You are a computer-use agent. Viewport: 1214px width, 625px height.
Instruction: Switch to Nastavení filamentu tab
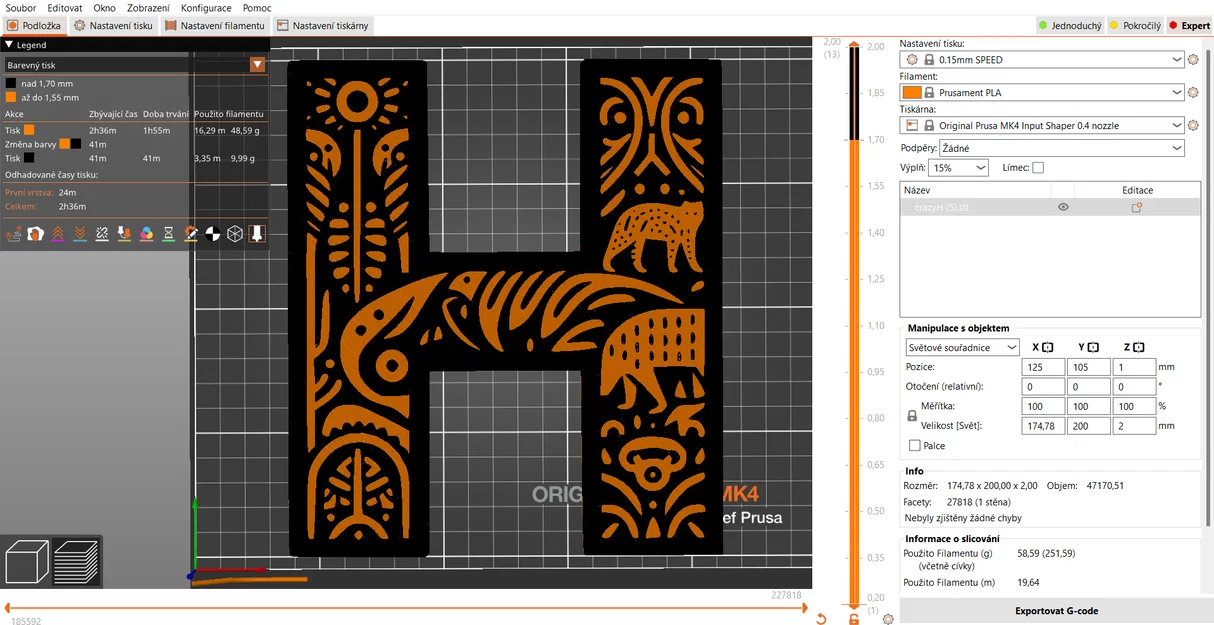[214, 25]
